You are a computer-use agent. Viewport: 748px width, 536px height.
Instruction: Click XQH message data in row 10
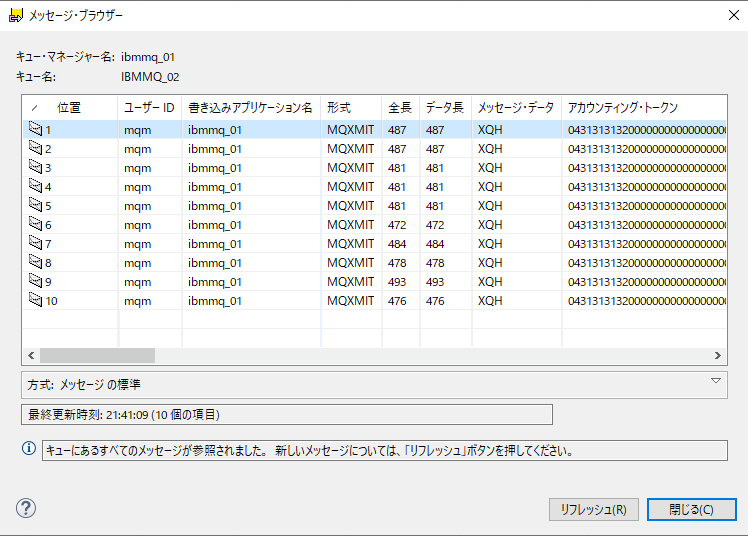click(x=490, y=301)
